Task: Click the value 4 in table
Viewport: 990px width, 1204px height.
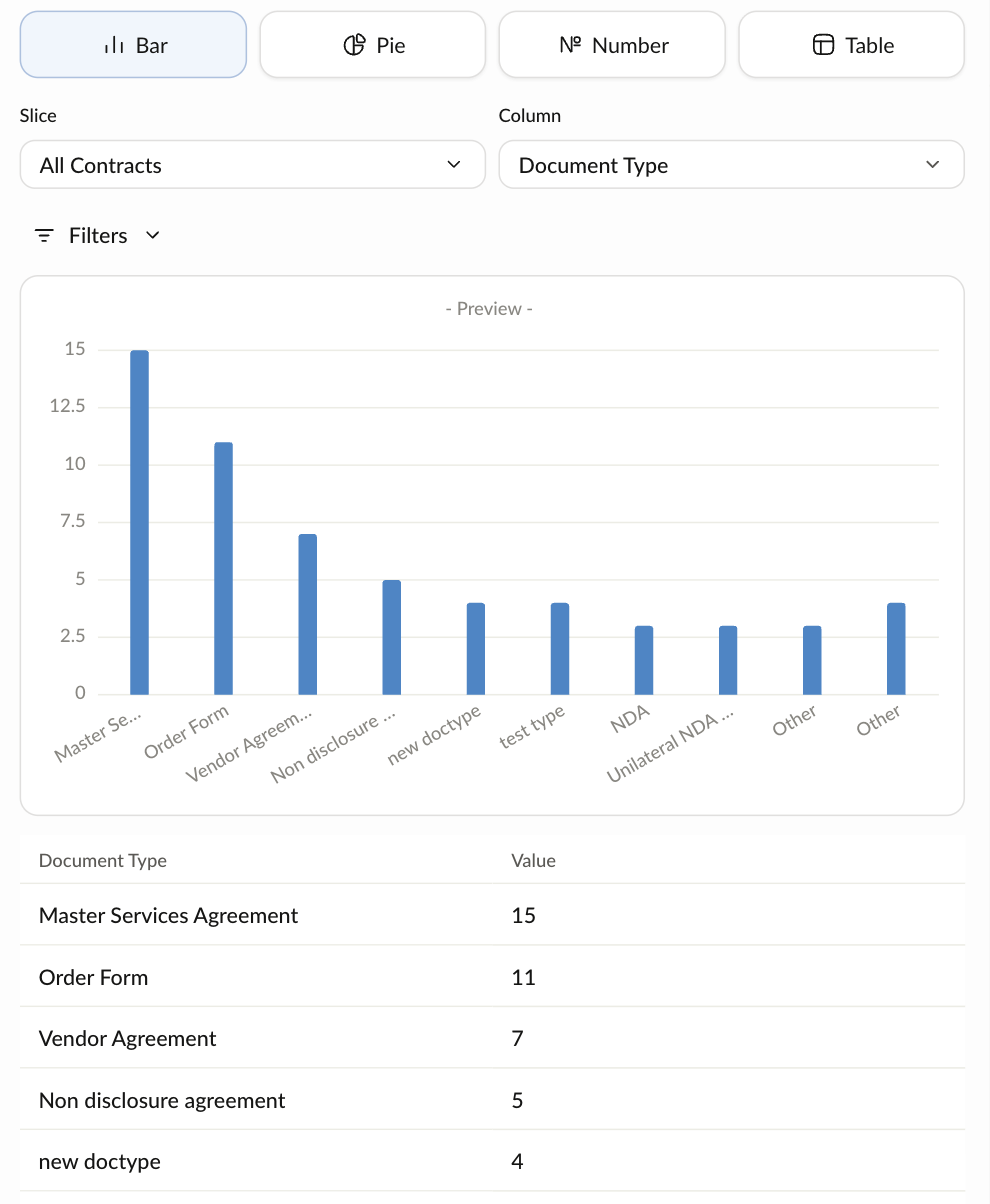Action: tap(517, 1162)
